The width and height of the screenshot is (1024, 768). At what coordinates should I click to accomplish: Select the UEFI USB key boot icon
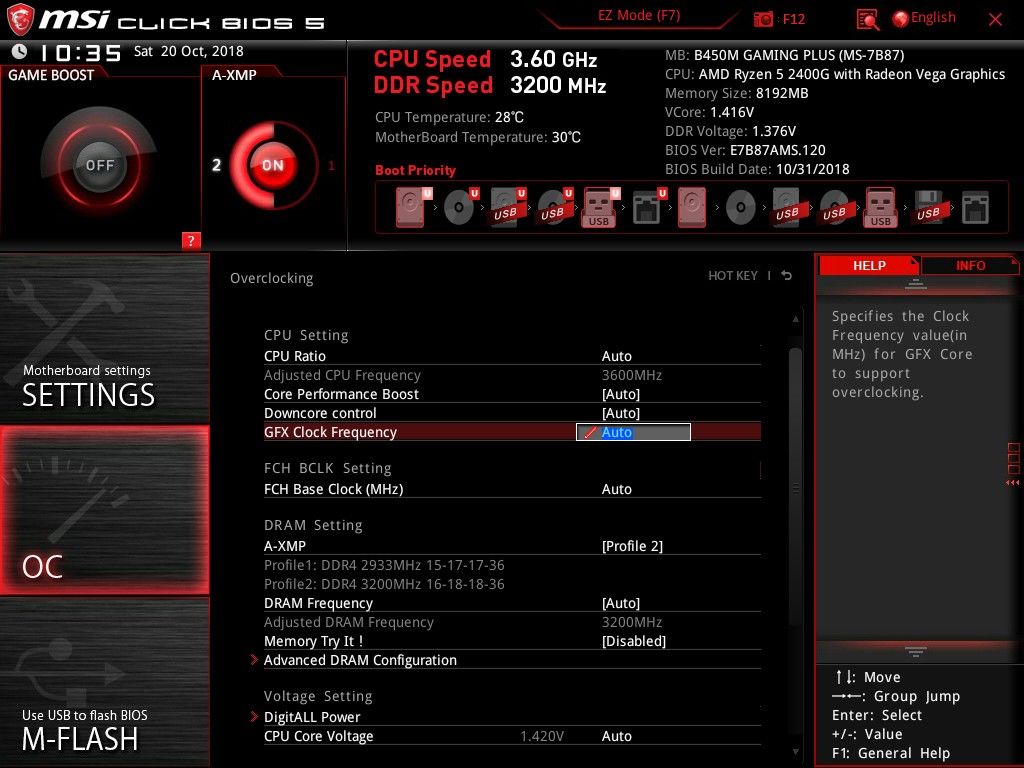pyautogui.click(x=600, y=208)
